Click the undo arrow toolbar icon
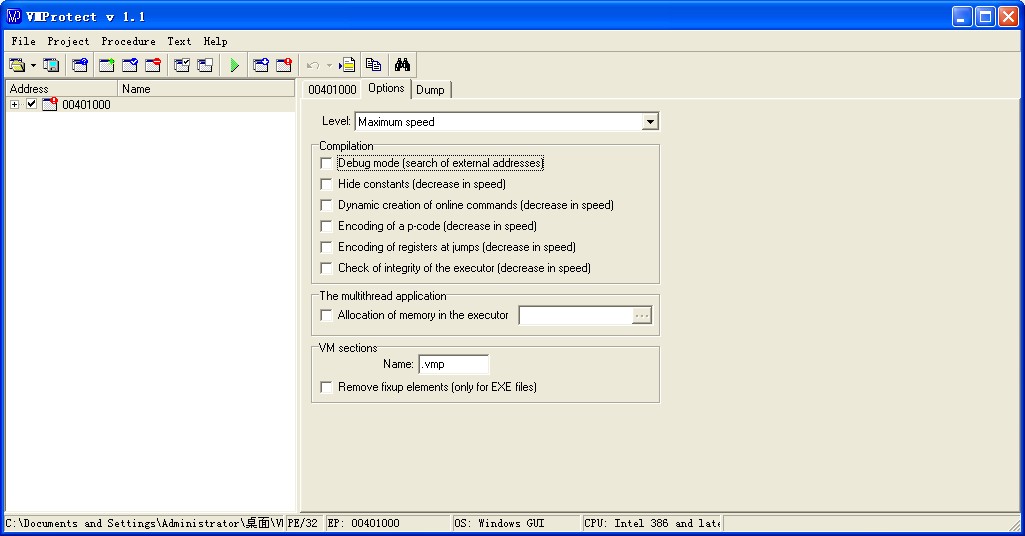Screen dimensions: 1025x536 (313, 65)
